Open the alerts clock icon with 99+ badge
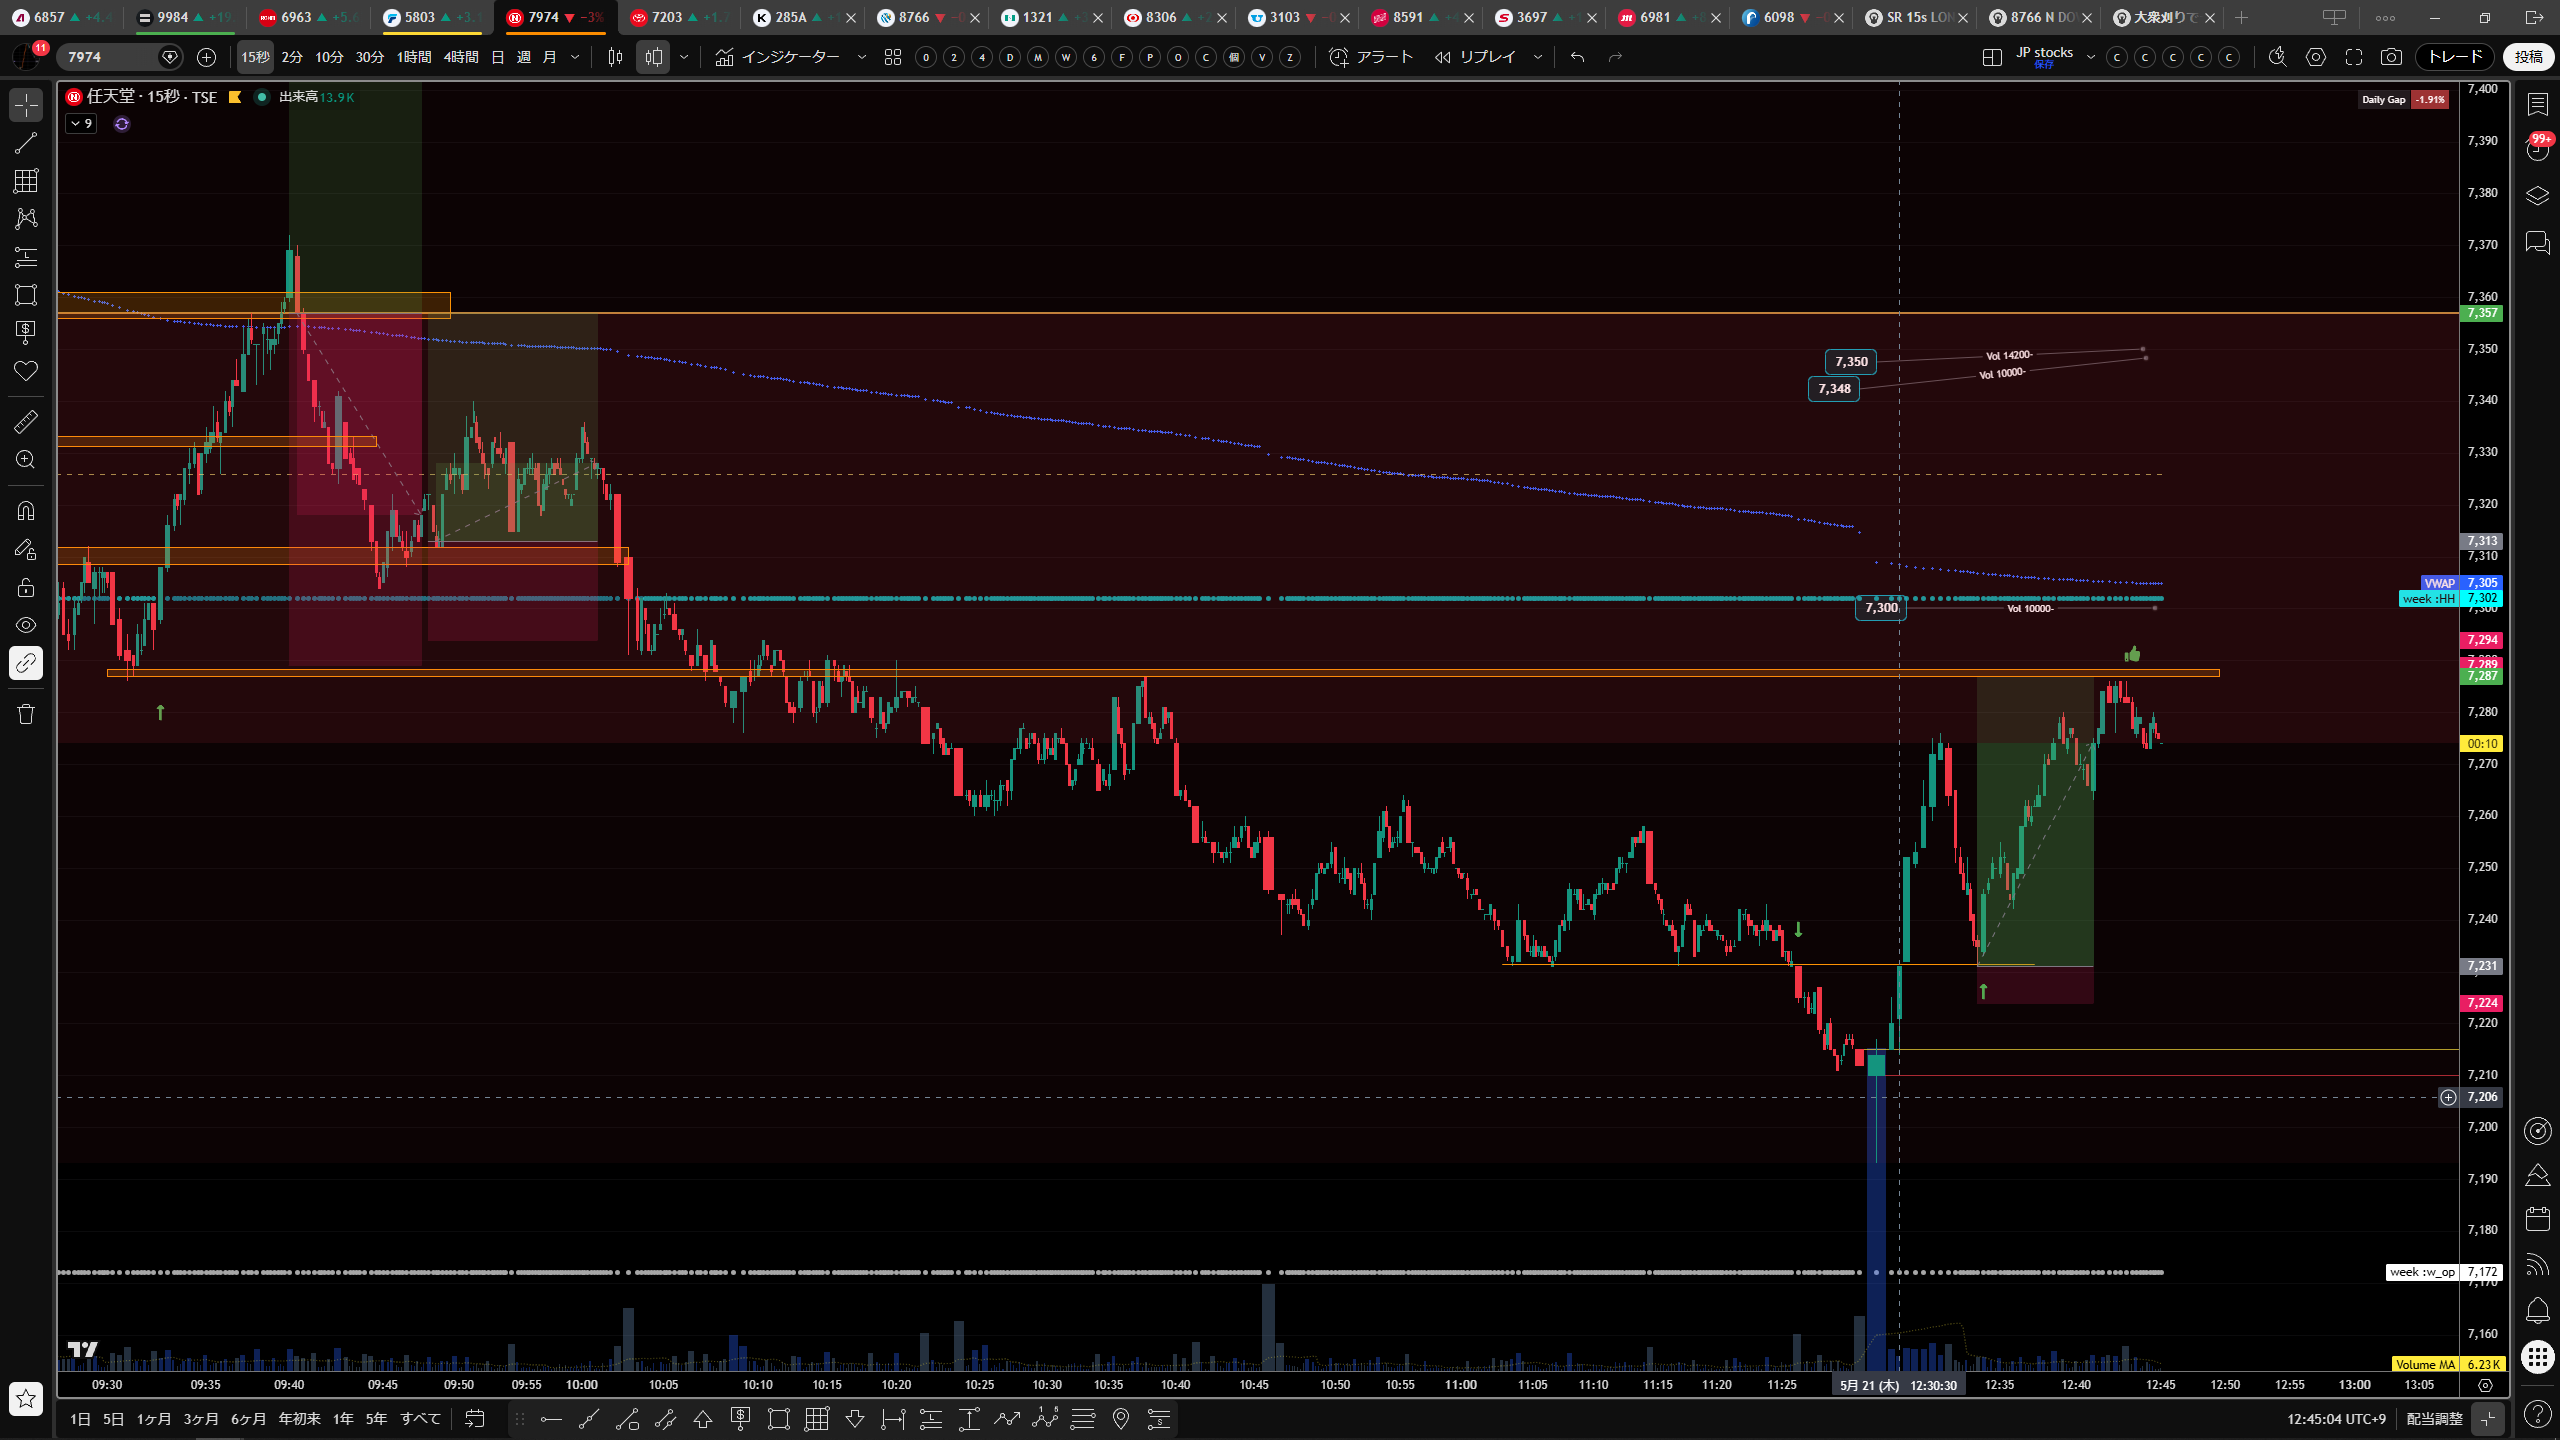This screenshot has width=2560, height=1440. tap(2537, 149)
